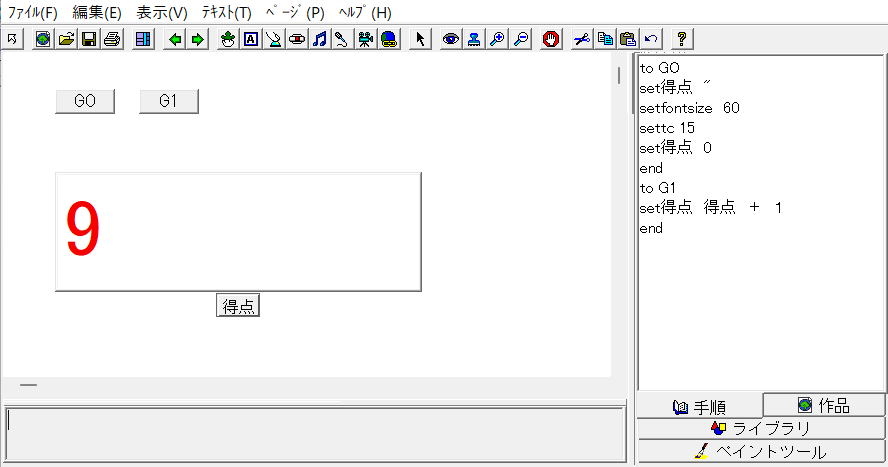888x467 pixels.
Task: Click the undo arrow icon
Action: coord(651,39)
